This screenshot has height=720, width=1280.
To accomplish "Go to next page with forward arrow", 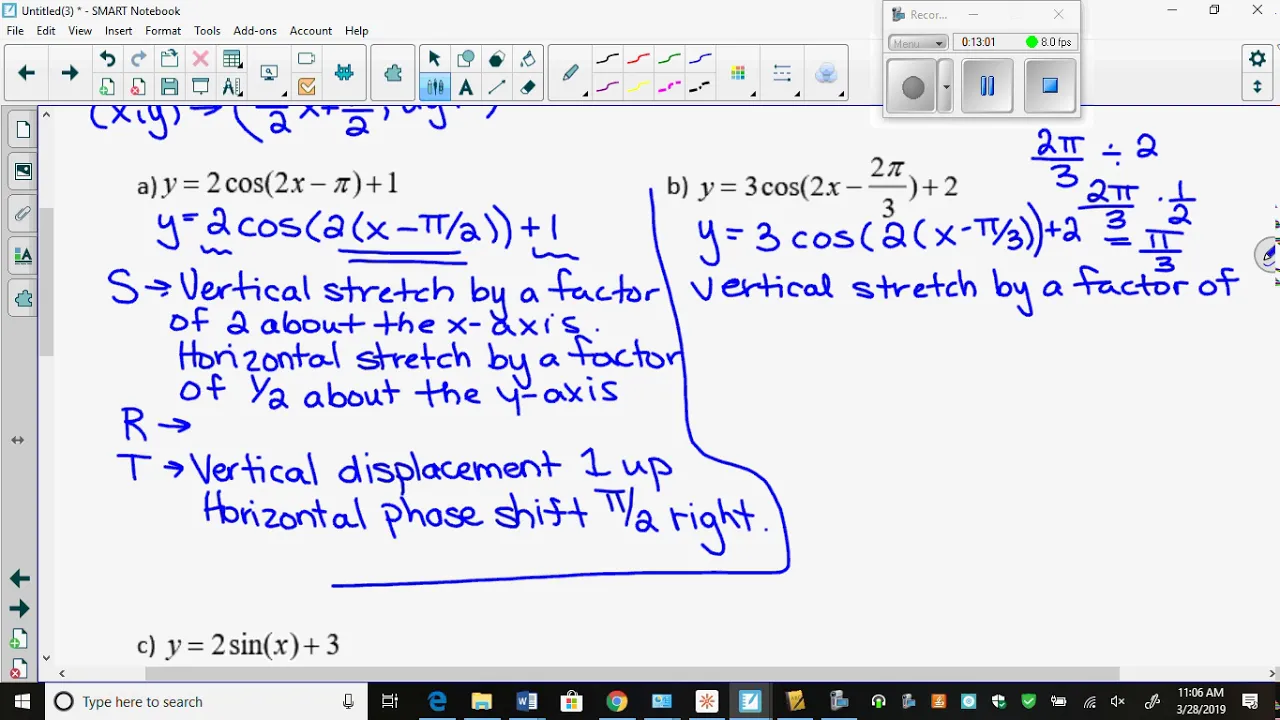I will coord(69,73).
